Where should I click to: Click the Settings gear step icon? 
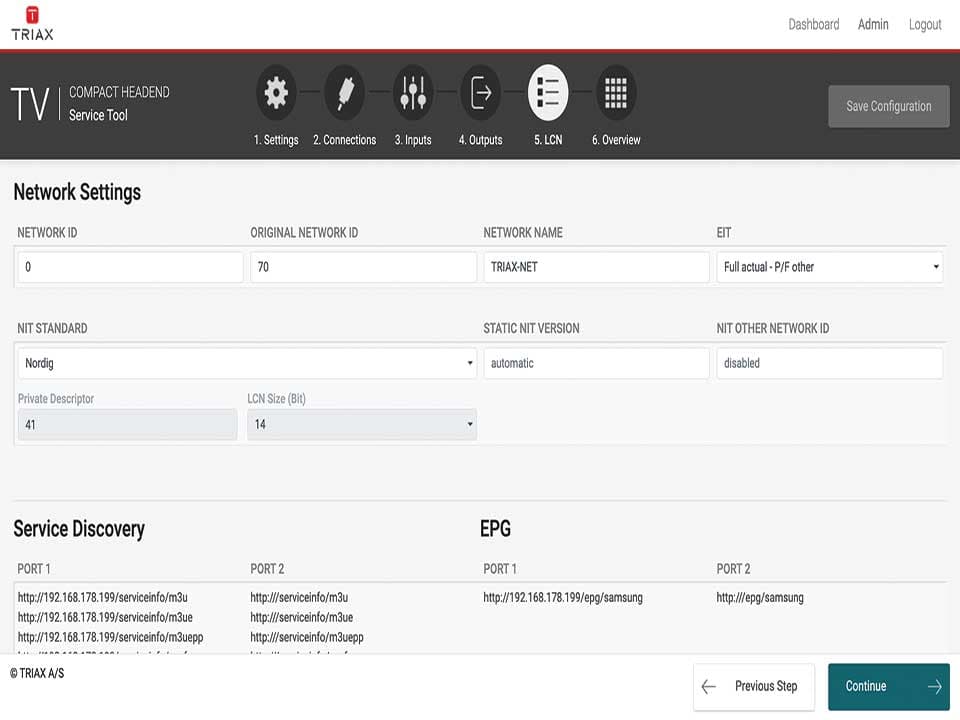pos(276,93)
